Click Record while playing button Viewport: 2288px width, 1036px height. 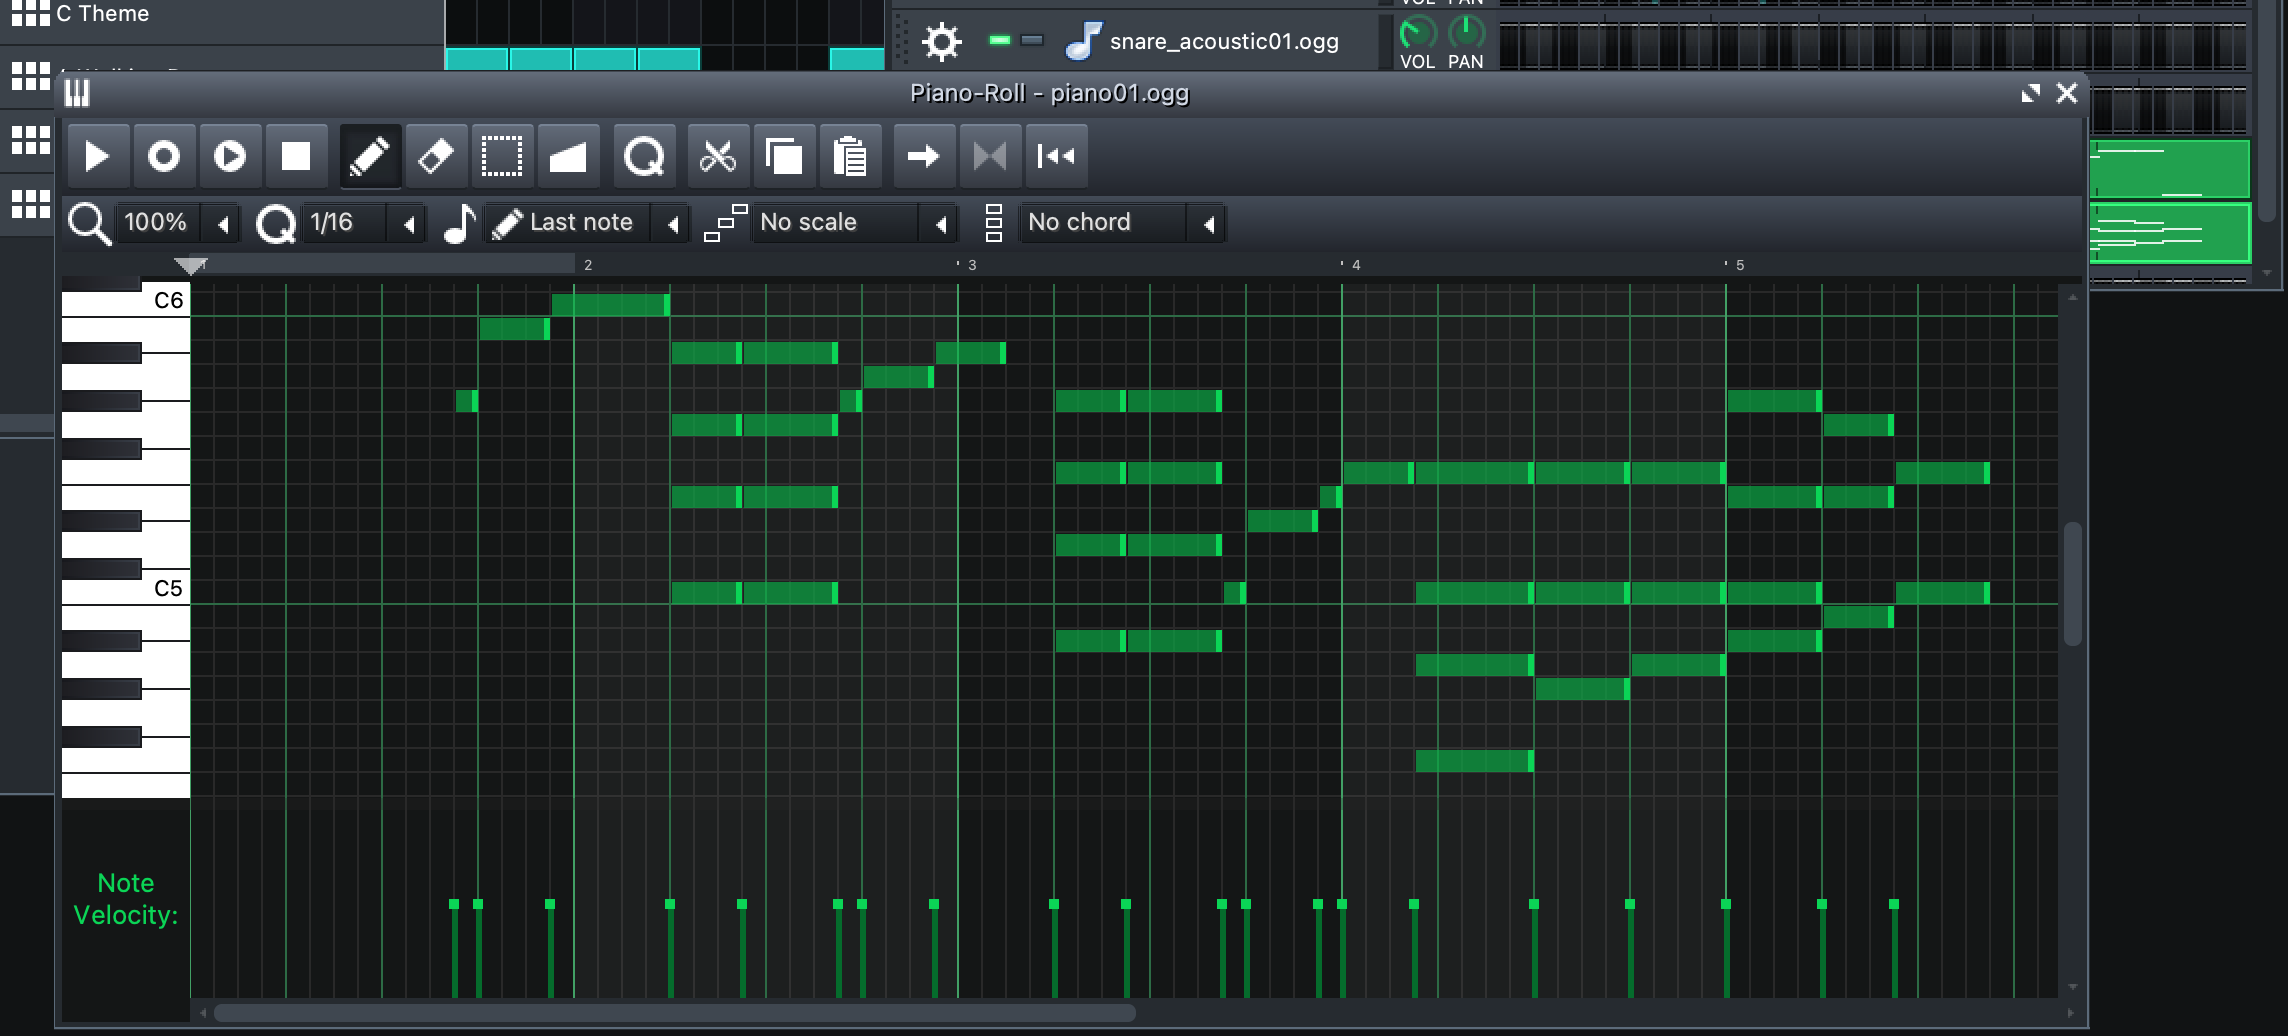pyautogui.click(x=229, y=156)
